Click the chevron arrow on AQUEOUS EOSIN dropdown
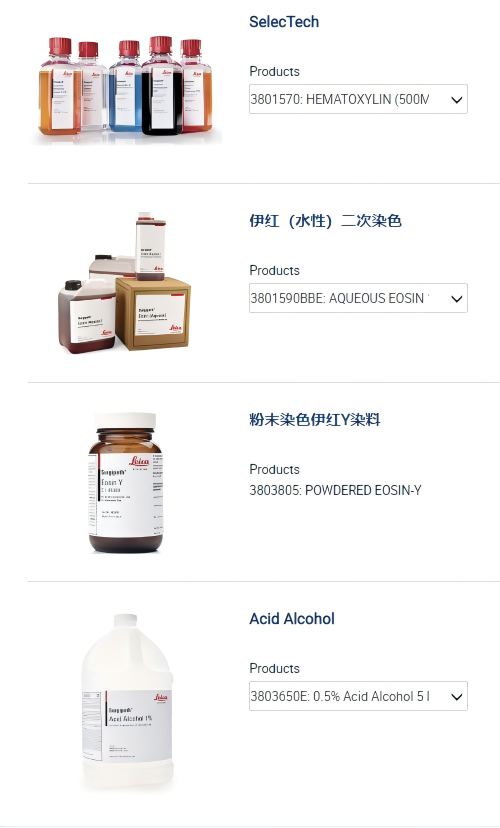 point(456,299)
